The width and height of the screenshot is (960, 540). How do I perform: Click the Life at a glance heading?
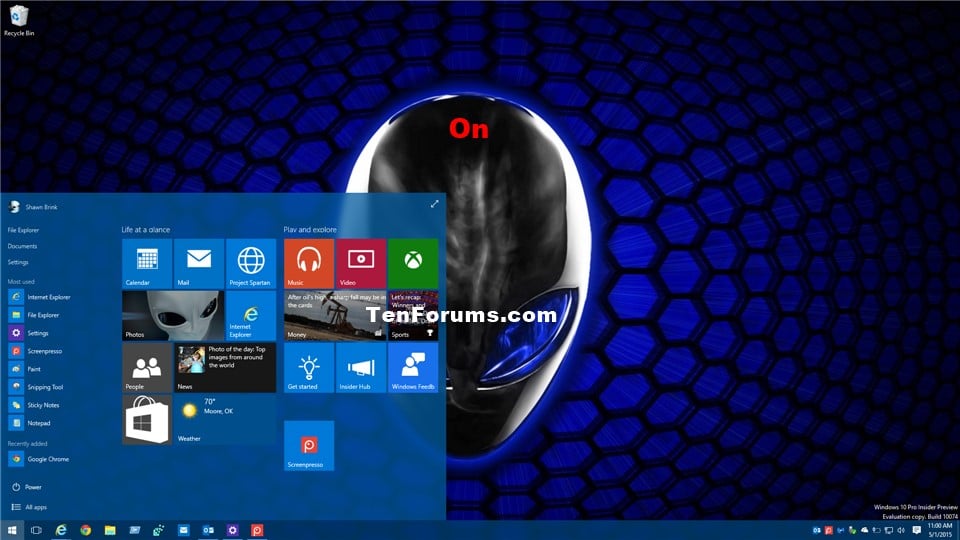pyautogui.click(x=146, y=230)
